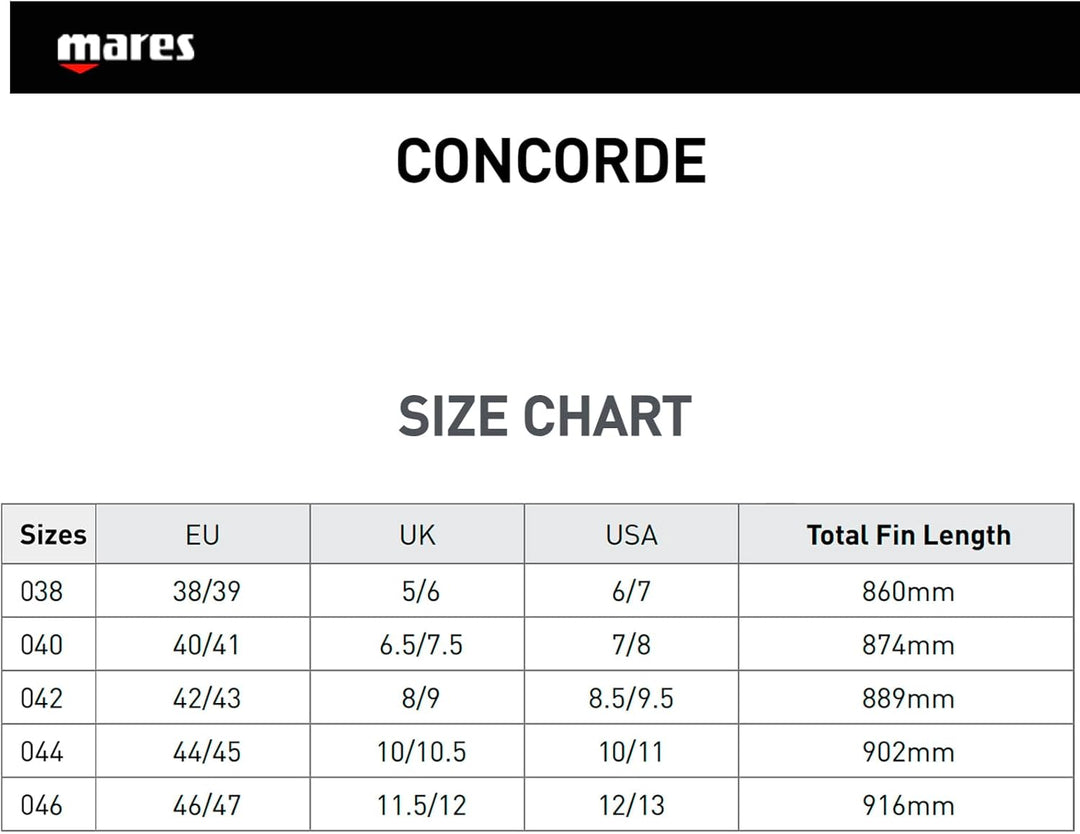Select the Total Fin Length header
The image size is (1080, 834).
pyautogui.click(x=908, y=535)
